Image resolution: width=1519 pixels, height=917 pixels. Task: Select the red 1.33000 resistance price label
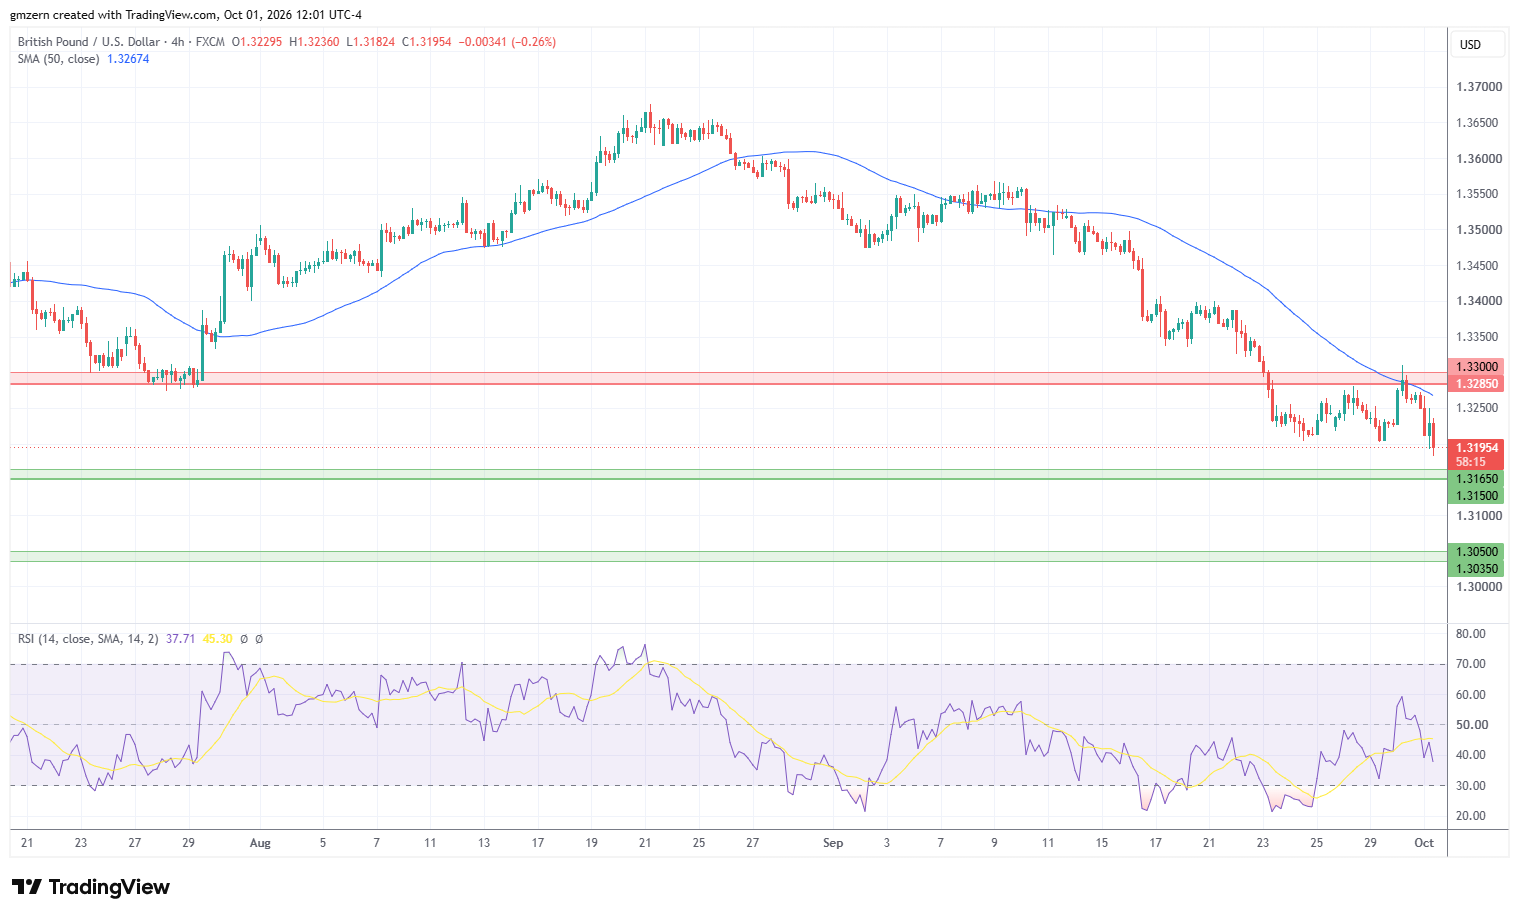click(x=1476, y=367)
